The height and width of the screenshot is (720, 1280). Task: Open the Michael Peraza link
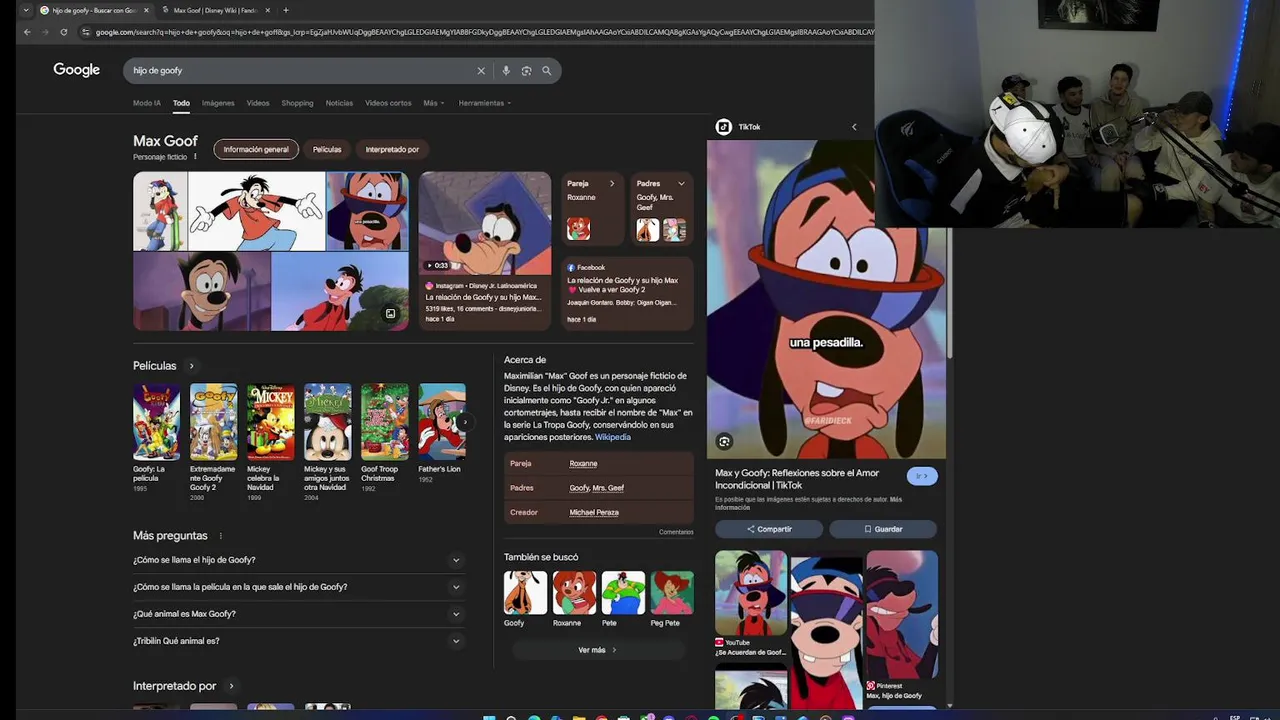coord(594,512)
